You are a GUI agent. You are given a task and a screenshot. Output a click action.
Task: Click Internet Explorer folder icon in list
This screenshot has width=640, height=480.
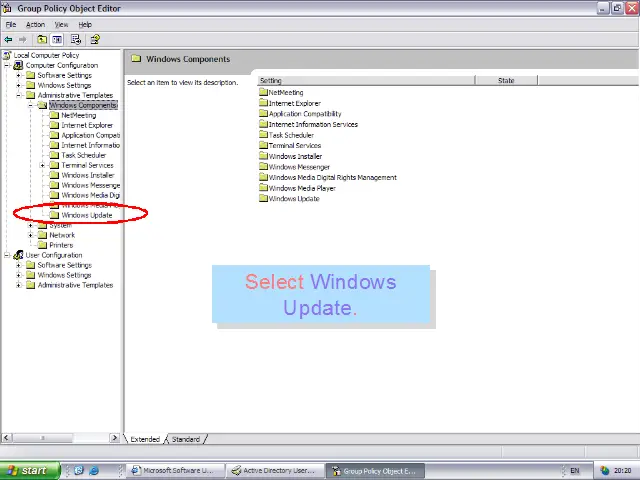[264, 103]
